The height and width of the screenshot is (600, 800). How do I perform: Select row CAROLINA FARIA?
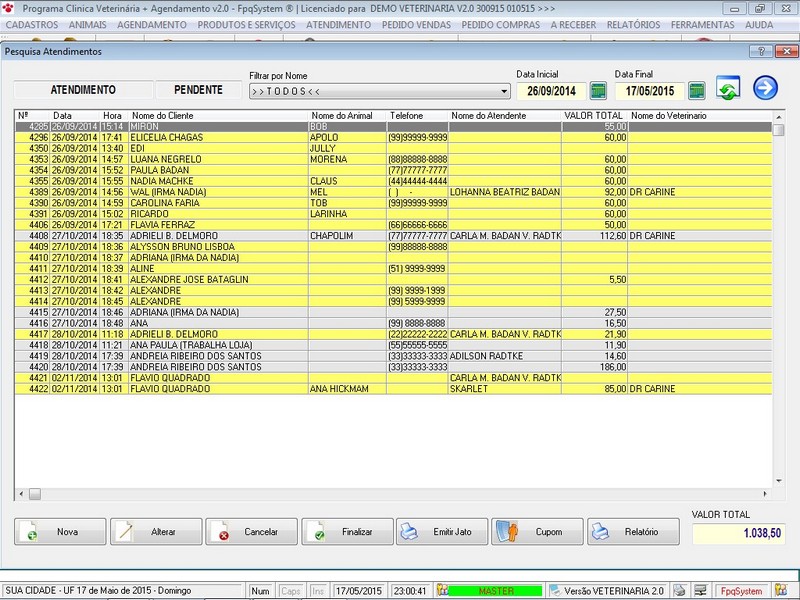[393, 203]
